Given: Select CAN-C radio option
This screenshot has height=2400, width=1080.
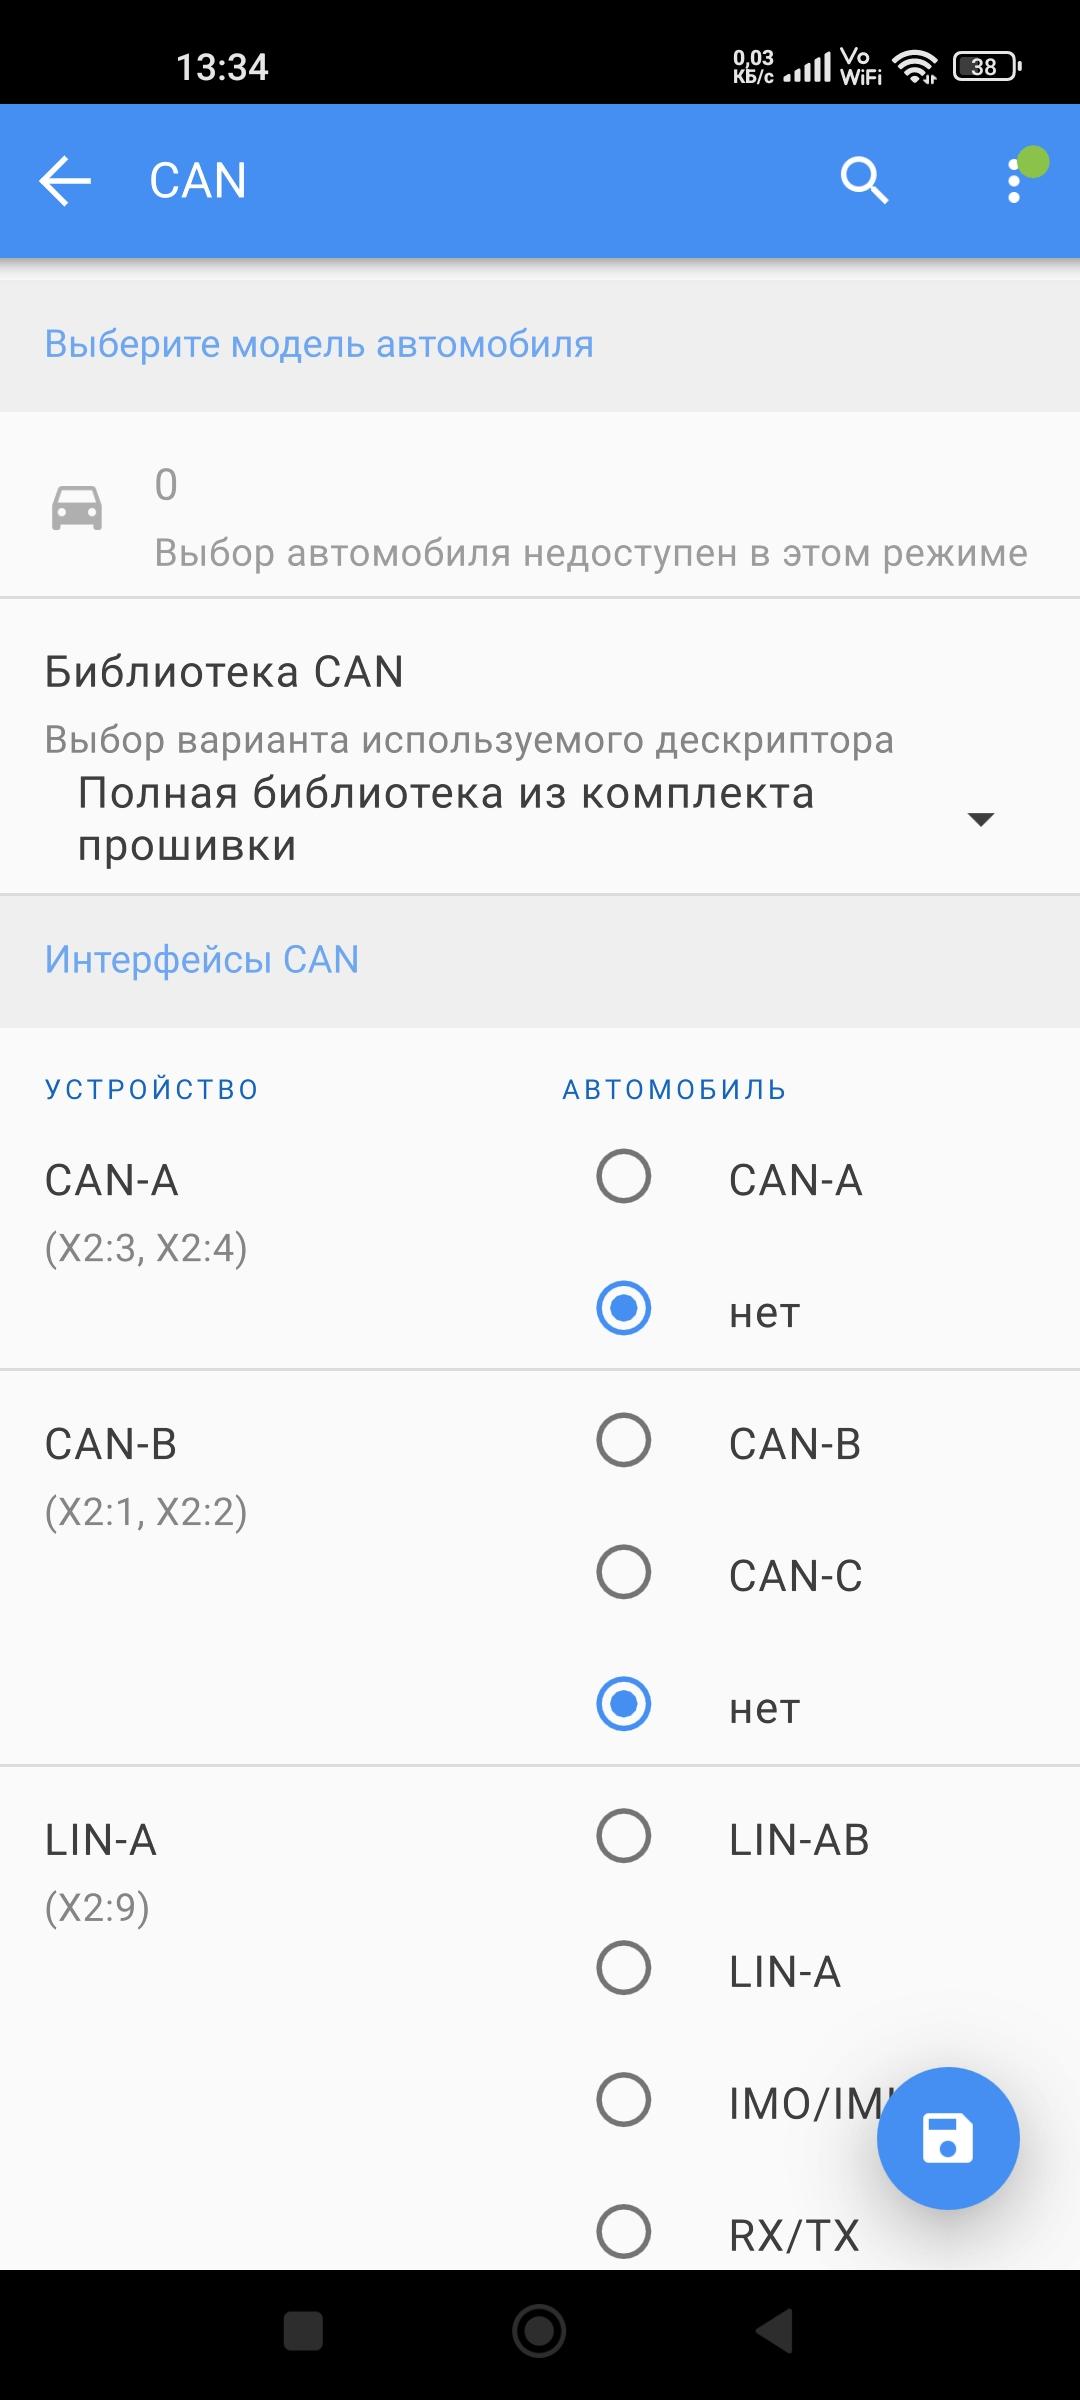Looking at the screenshot, I should pos(624,1572).
